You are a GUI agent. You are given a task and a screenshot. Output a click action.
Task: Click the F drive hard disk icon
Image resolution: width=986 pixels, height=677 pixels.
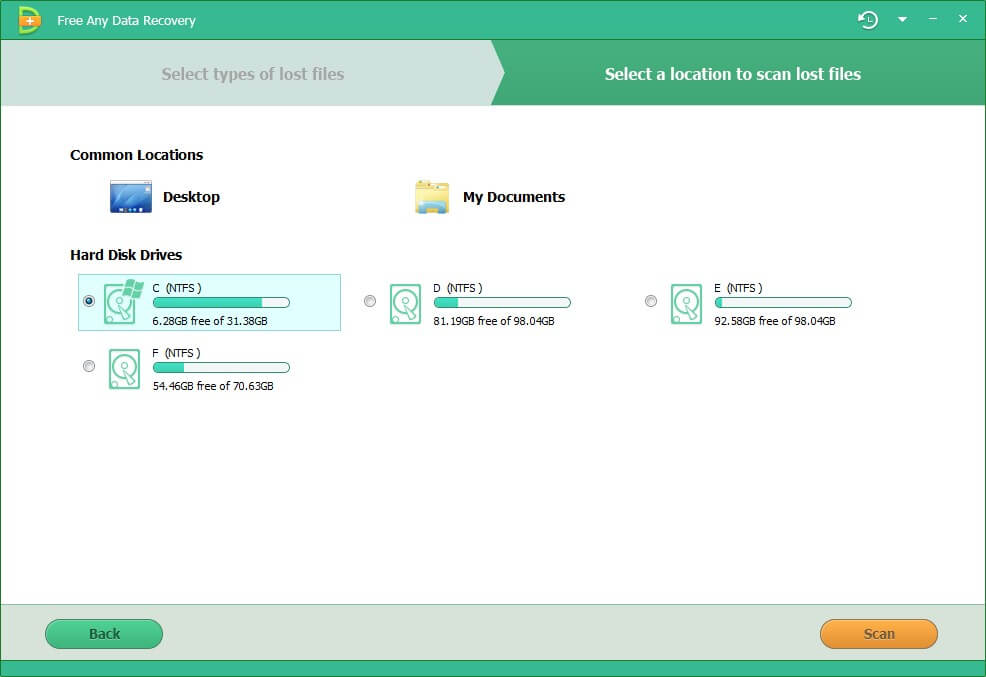(x=124, y=369)
